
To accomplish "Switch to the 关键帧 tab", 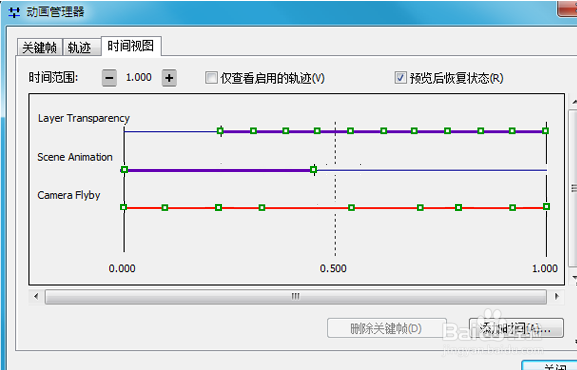I will click(x=40, y=47).
